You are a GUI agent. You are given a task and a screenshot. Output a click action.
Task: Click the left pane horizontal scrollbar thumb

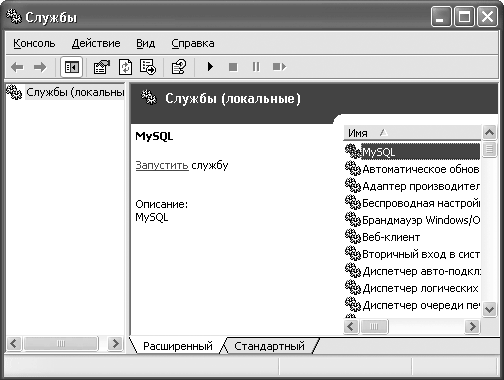(61, 343)
